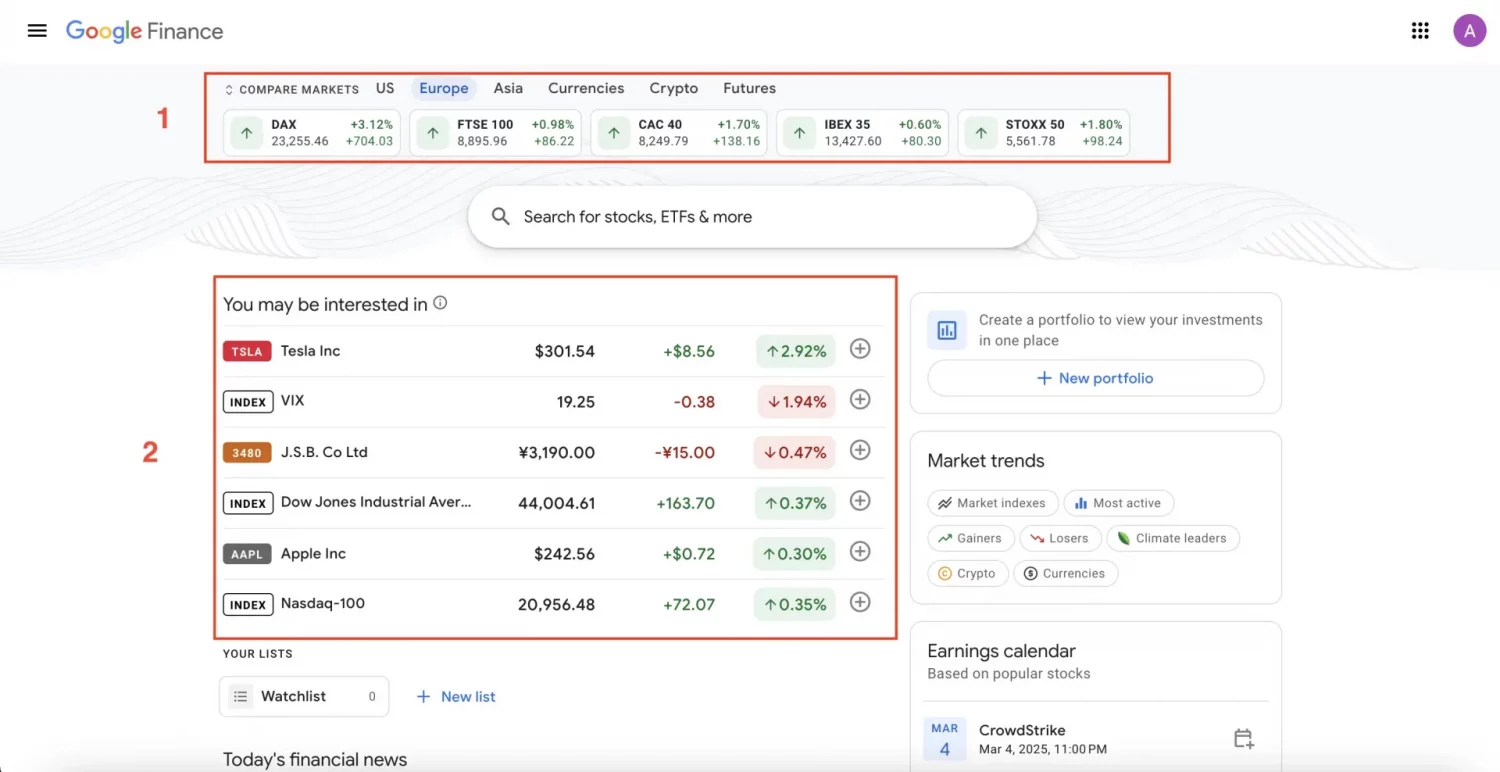This screenshot has height=772, width=1500.
Task: Open the Watchlist list chip
Action: 304,697
